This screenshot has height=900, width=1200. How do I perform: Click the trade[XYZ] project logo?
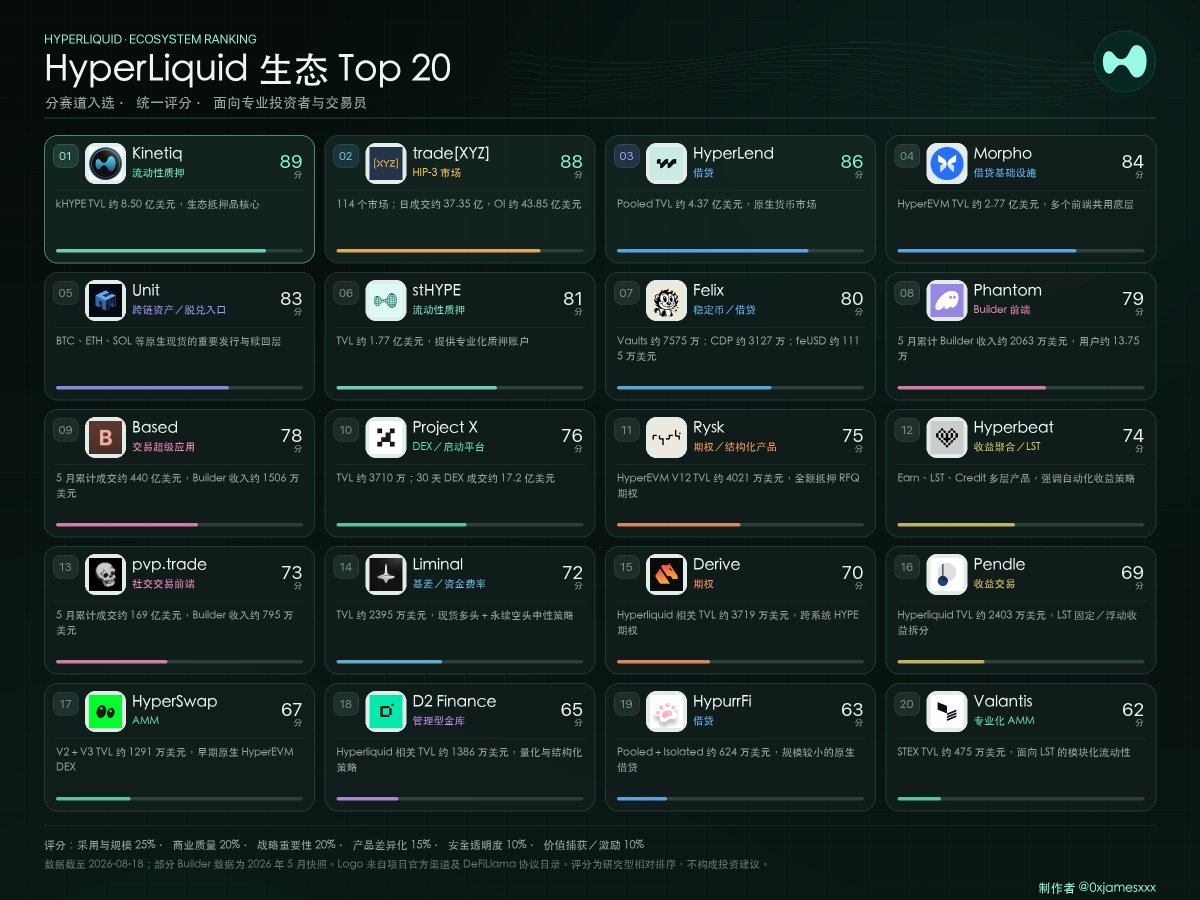point(386,164)
